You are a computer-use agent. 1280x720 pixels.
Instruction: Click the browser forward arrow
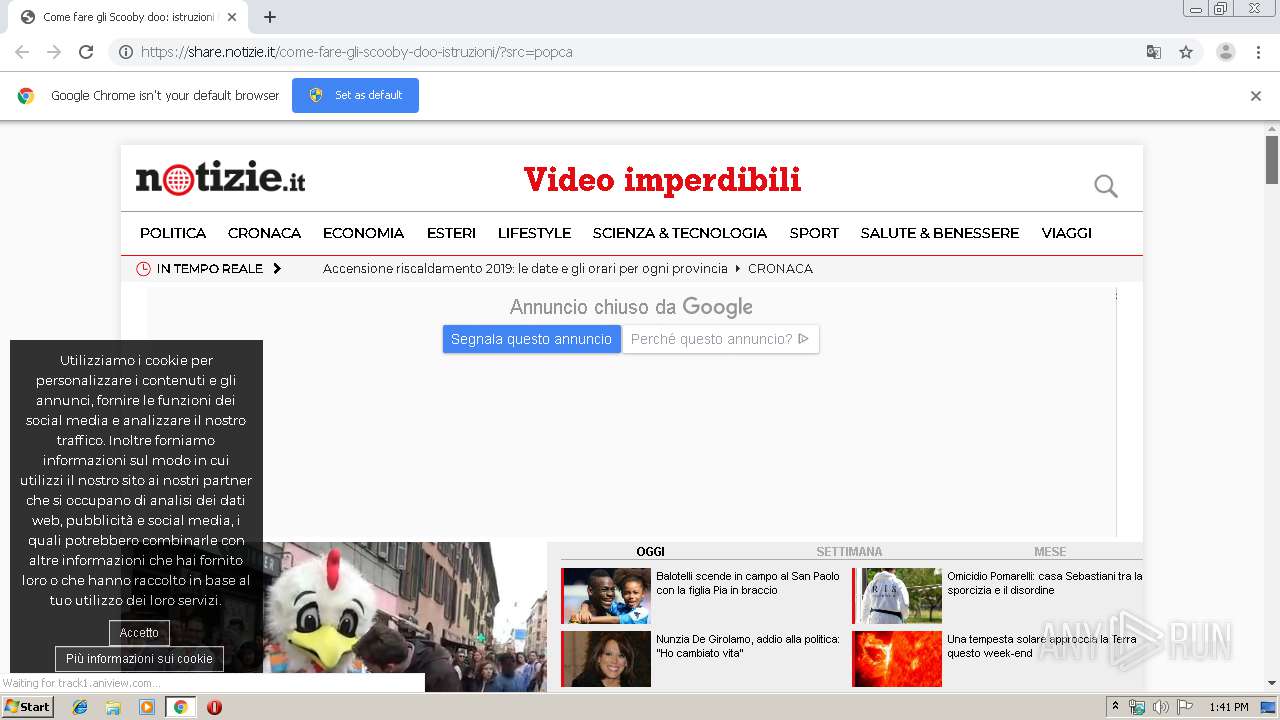54,52
